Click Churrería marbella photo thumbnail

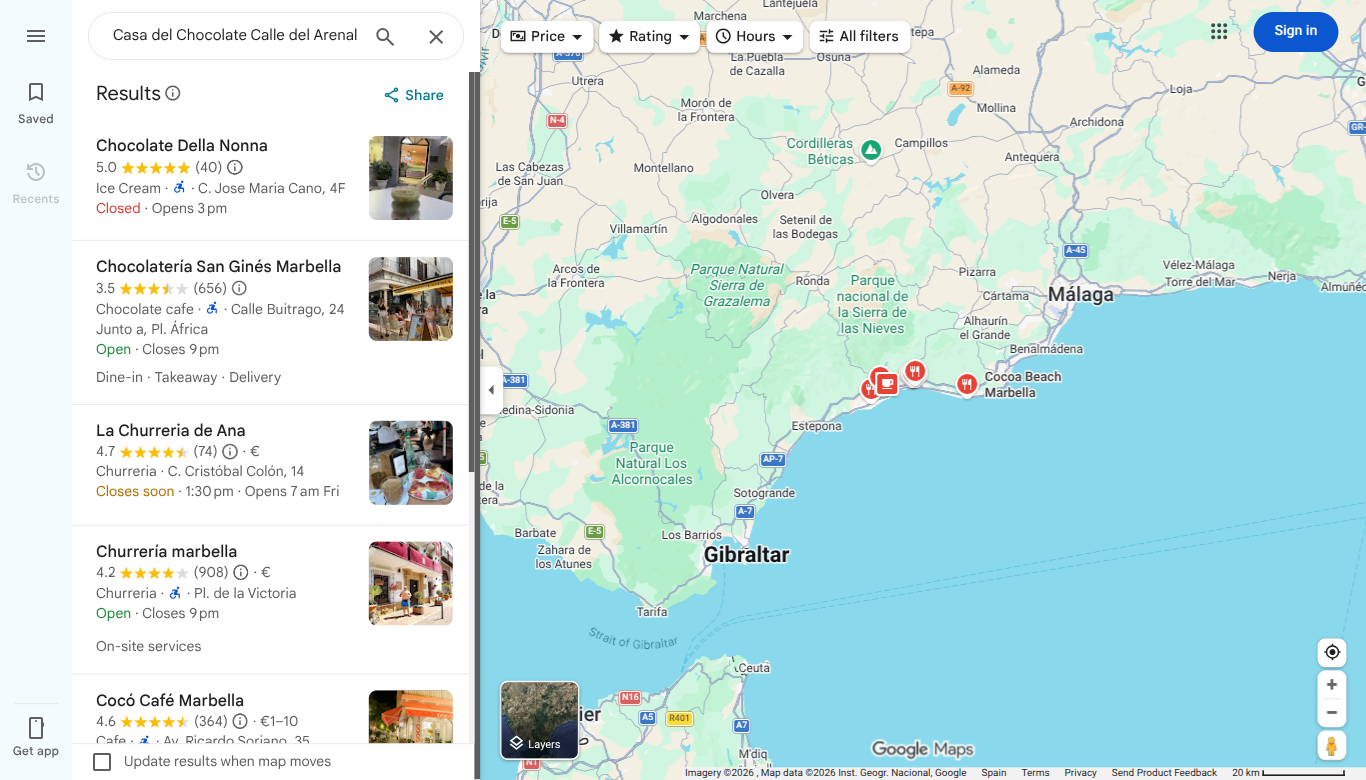click(x=411, y=584)
